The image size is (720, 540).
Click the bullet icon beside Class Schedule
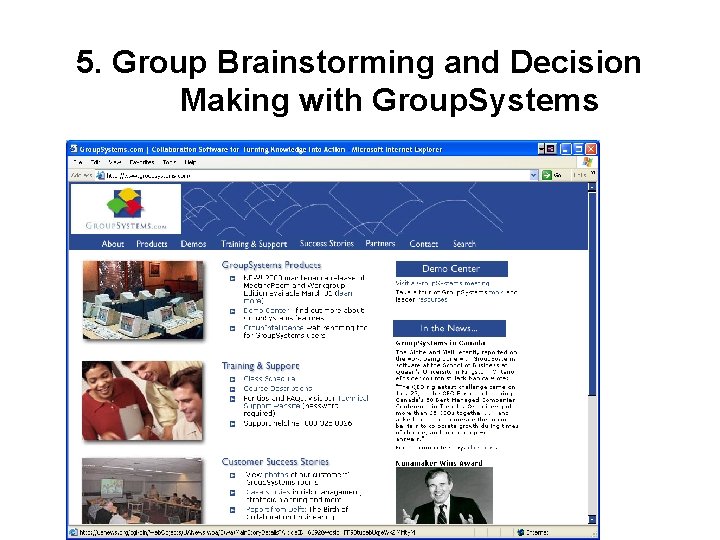pyautogui.click(x=232, y=379)
